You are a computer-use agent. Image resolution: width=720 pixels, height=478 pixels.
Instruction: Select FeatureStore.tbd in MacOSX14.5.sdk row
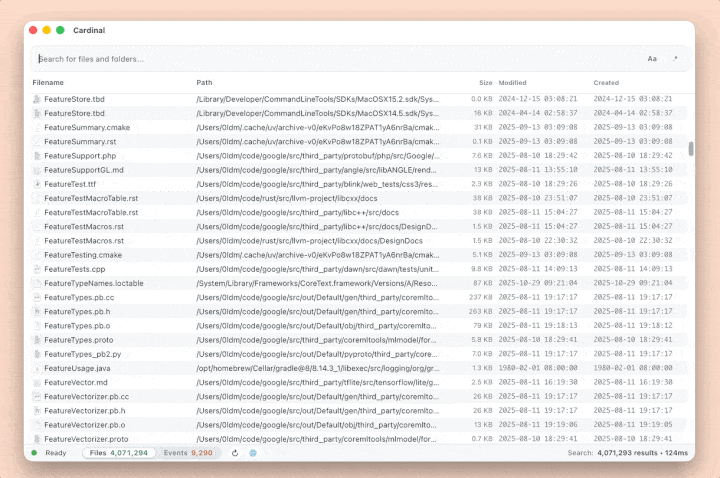tap(74, 113)
